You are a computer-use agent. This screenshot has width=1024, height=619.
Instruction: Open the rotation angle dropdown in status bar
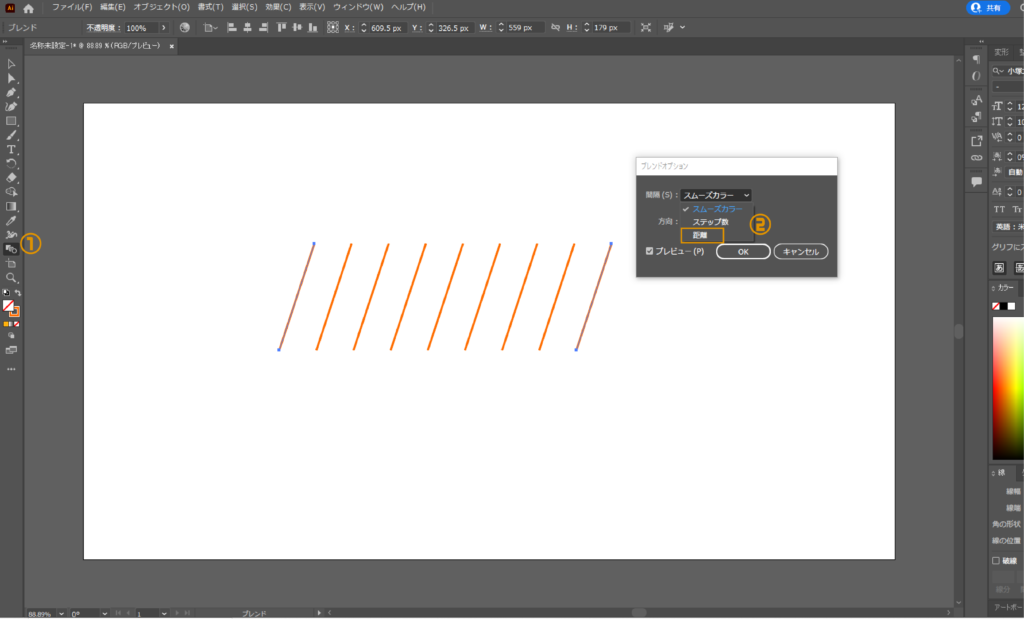point(104,614)
